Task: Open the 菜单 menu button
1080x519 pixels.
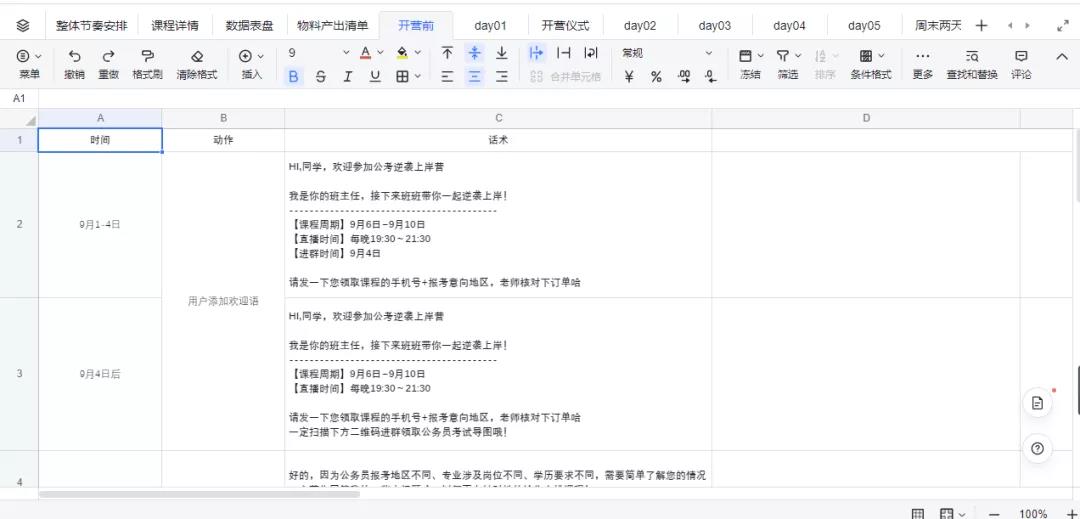Action: (29, 64)
